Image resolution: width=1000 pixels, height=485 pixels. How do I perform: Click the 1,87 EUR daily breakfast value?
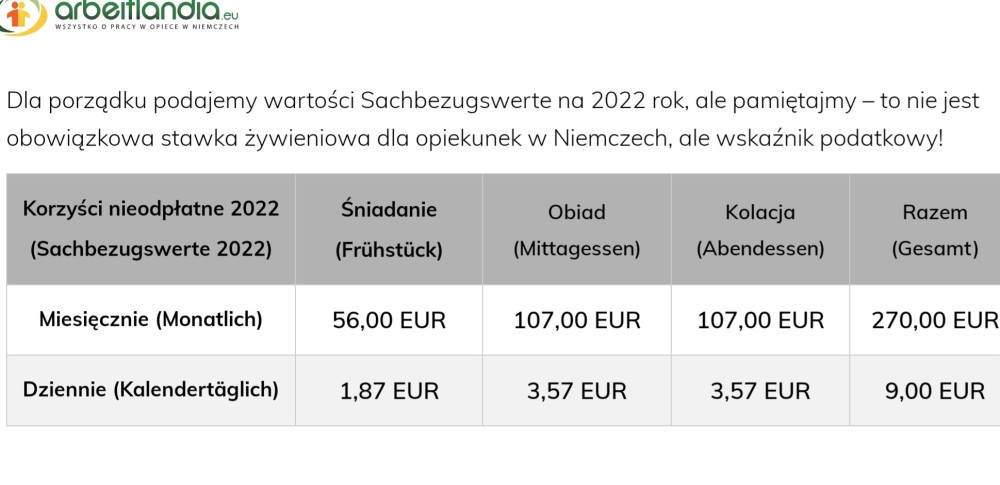389,391
